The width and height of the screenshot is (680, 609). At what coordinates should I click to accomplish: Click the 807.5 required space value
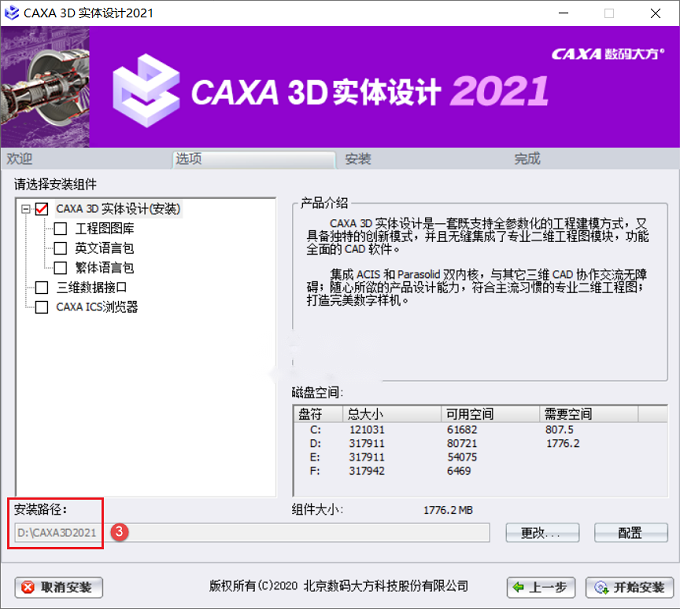[x=559, y=430]
